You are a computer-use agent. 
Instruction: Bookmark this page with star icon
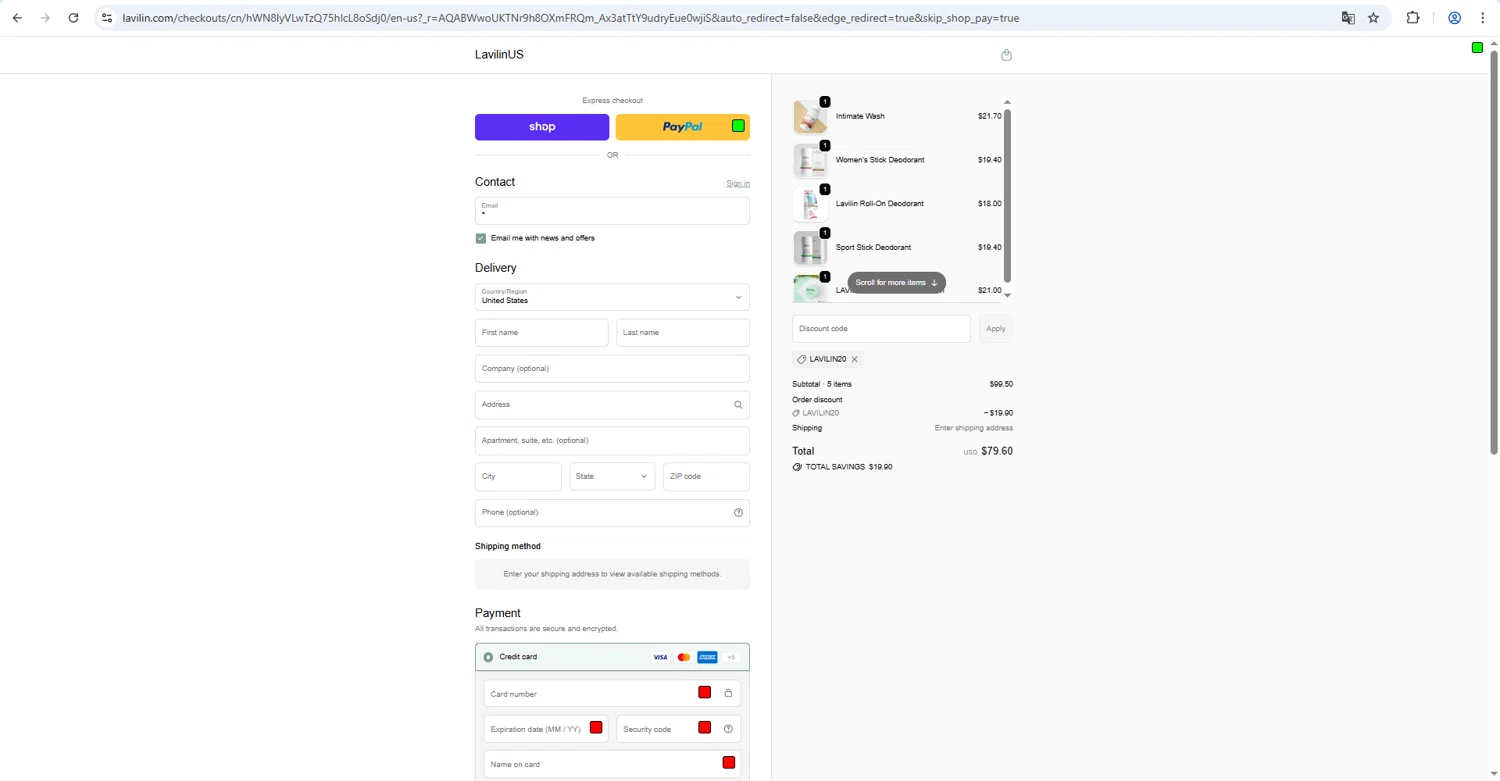tap(1374, 18)
